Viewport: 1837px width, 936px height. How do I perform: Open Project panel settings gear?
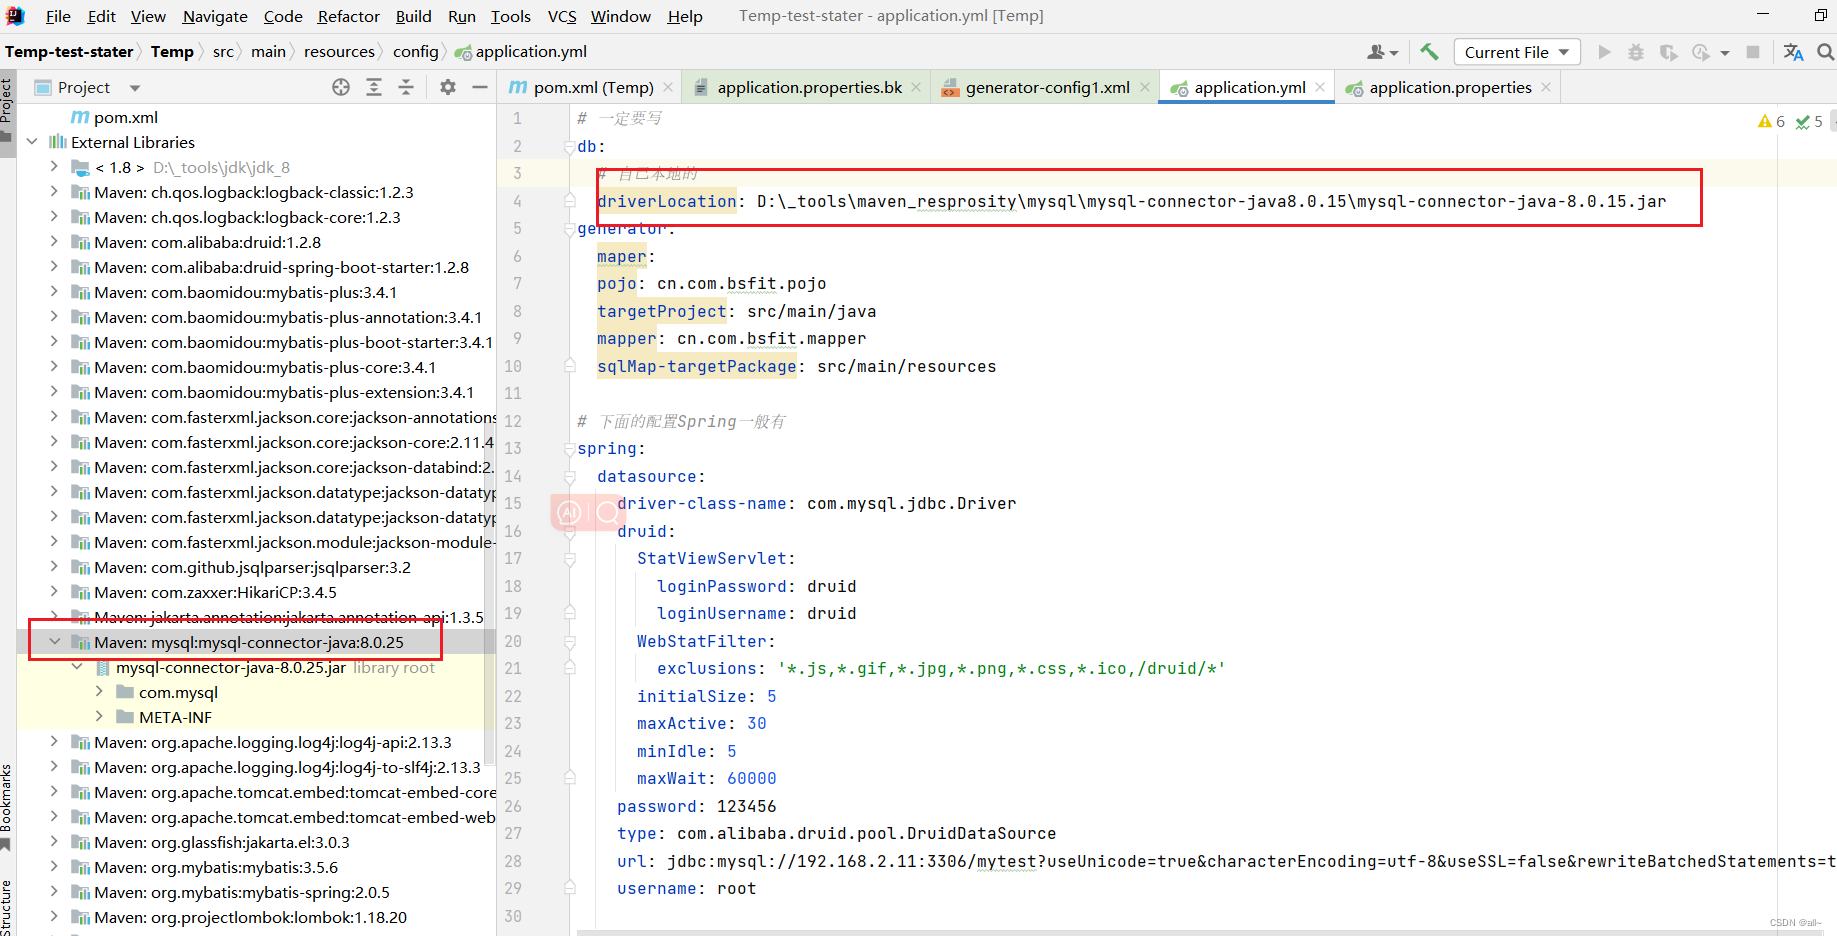(447, 87)
